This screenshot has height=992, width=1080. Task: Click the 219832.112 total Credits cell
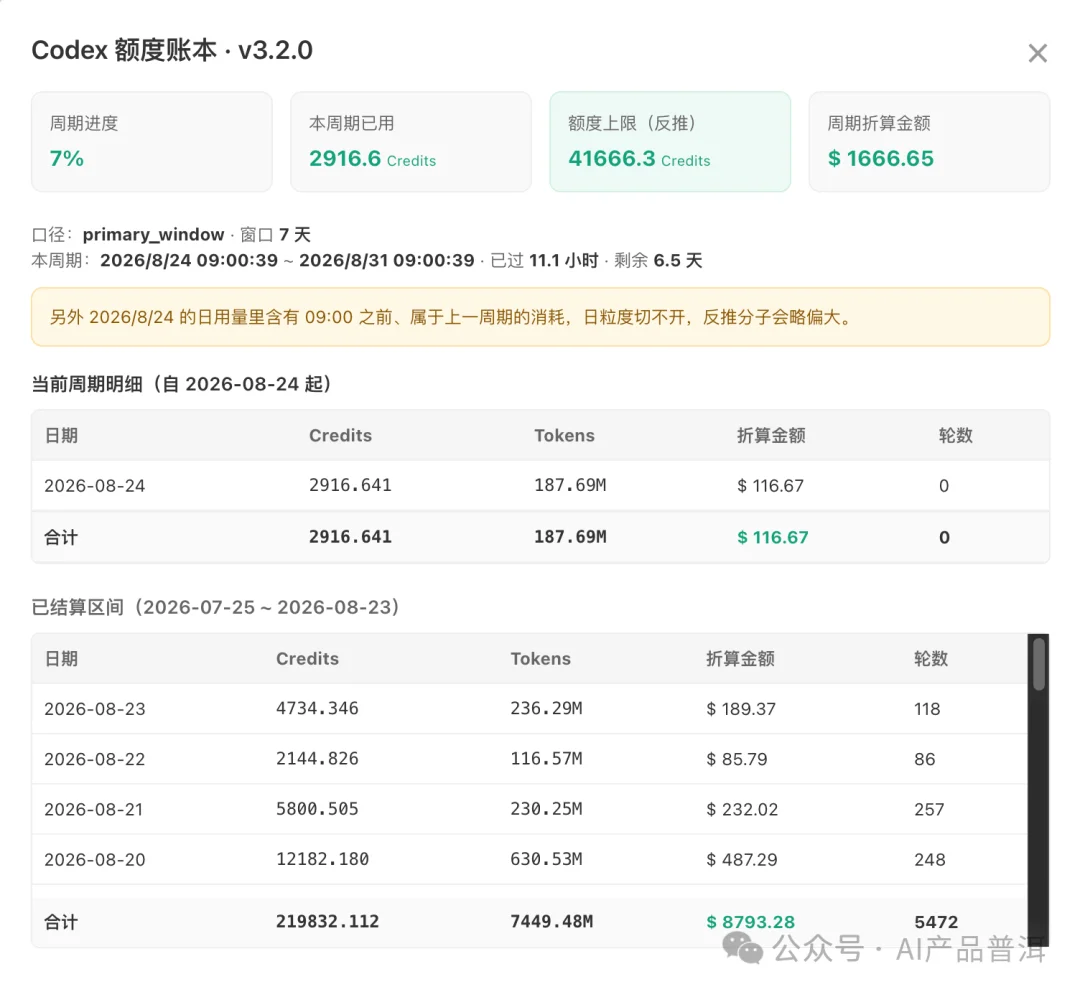327,922
